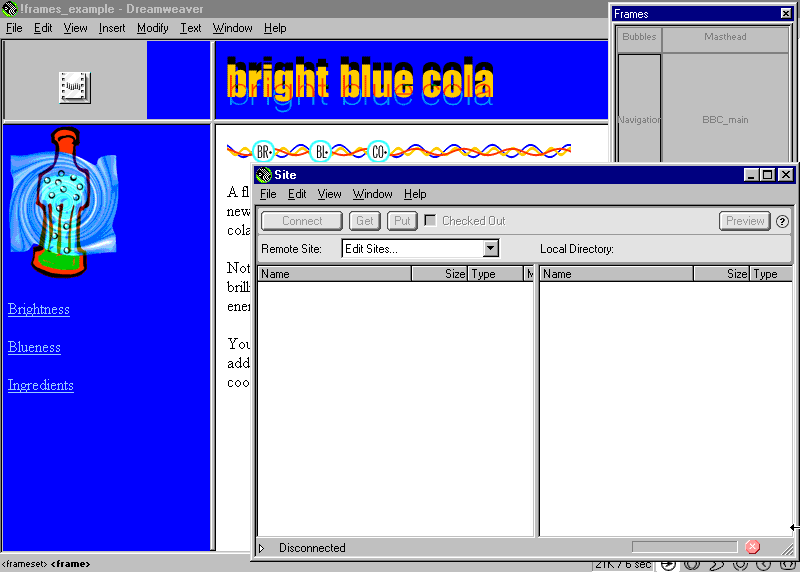Select the Masthead frame in the Frames panel
The width and height of the screenshot is (800, 572).
[x=725, y=39]
